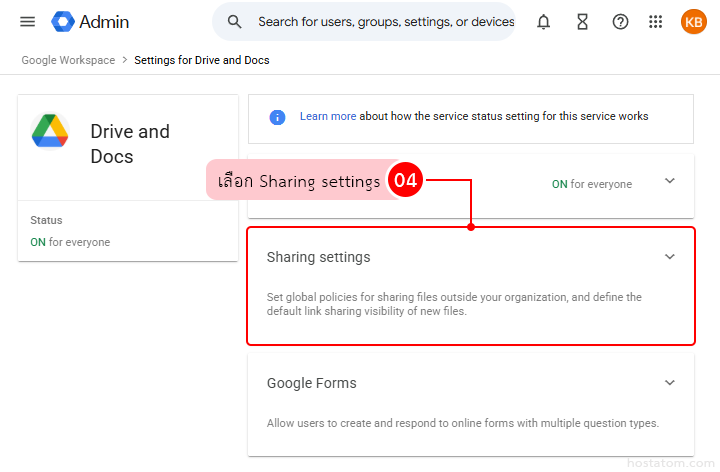The width and height of the screenshot is (720, 472).
Task: Open the main hamburger menu
Action: (x=28, y=22)
